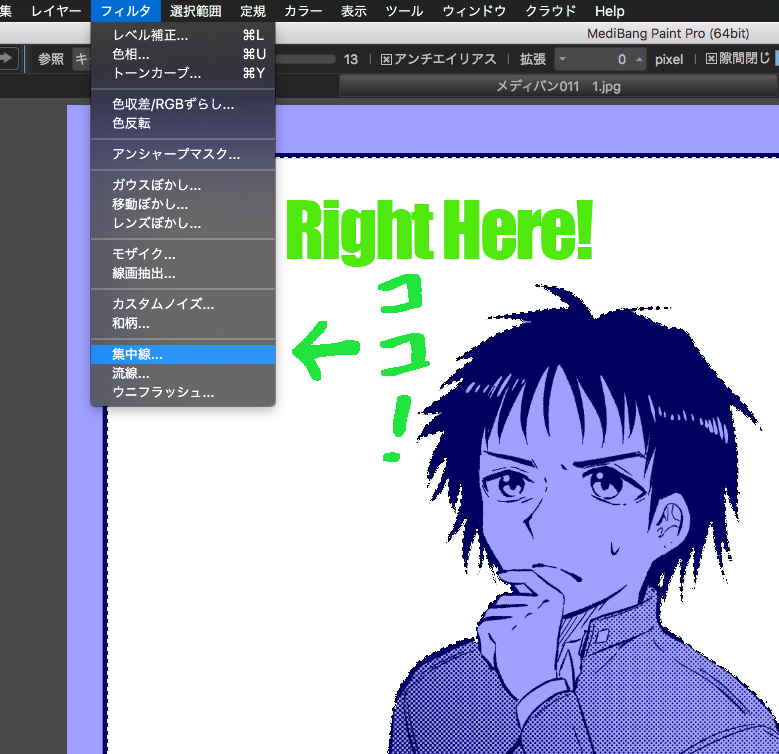Choose アンシャープマスク... filter

pos(183,154)
